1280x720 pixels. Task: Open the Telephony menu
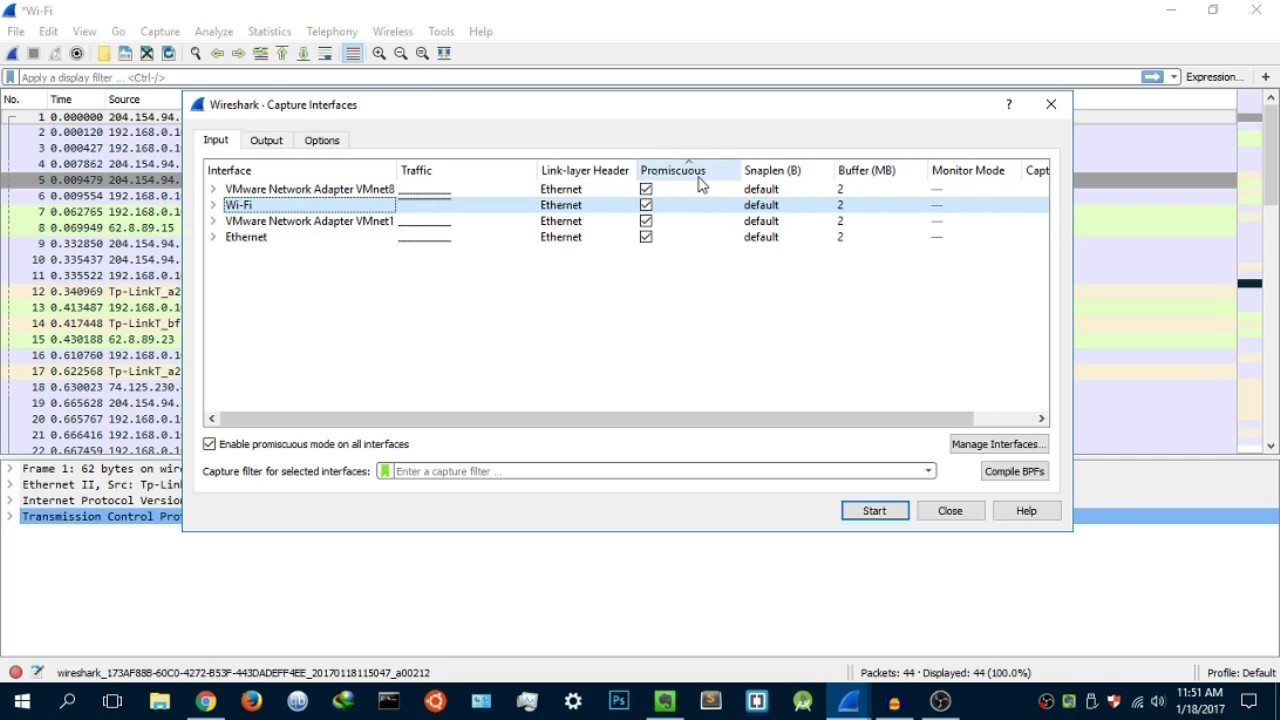pos(332,32)
